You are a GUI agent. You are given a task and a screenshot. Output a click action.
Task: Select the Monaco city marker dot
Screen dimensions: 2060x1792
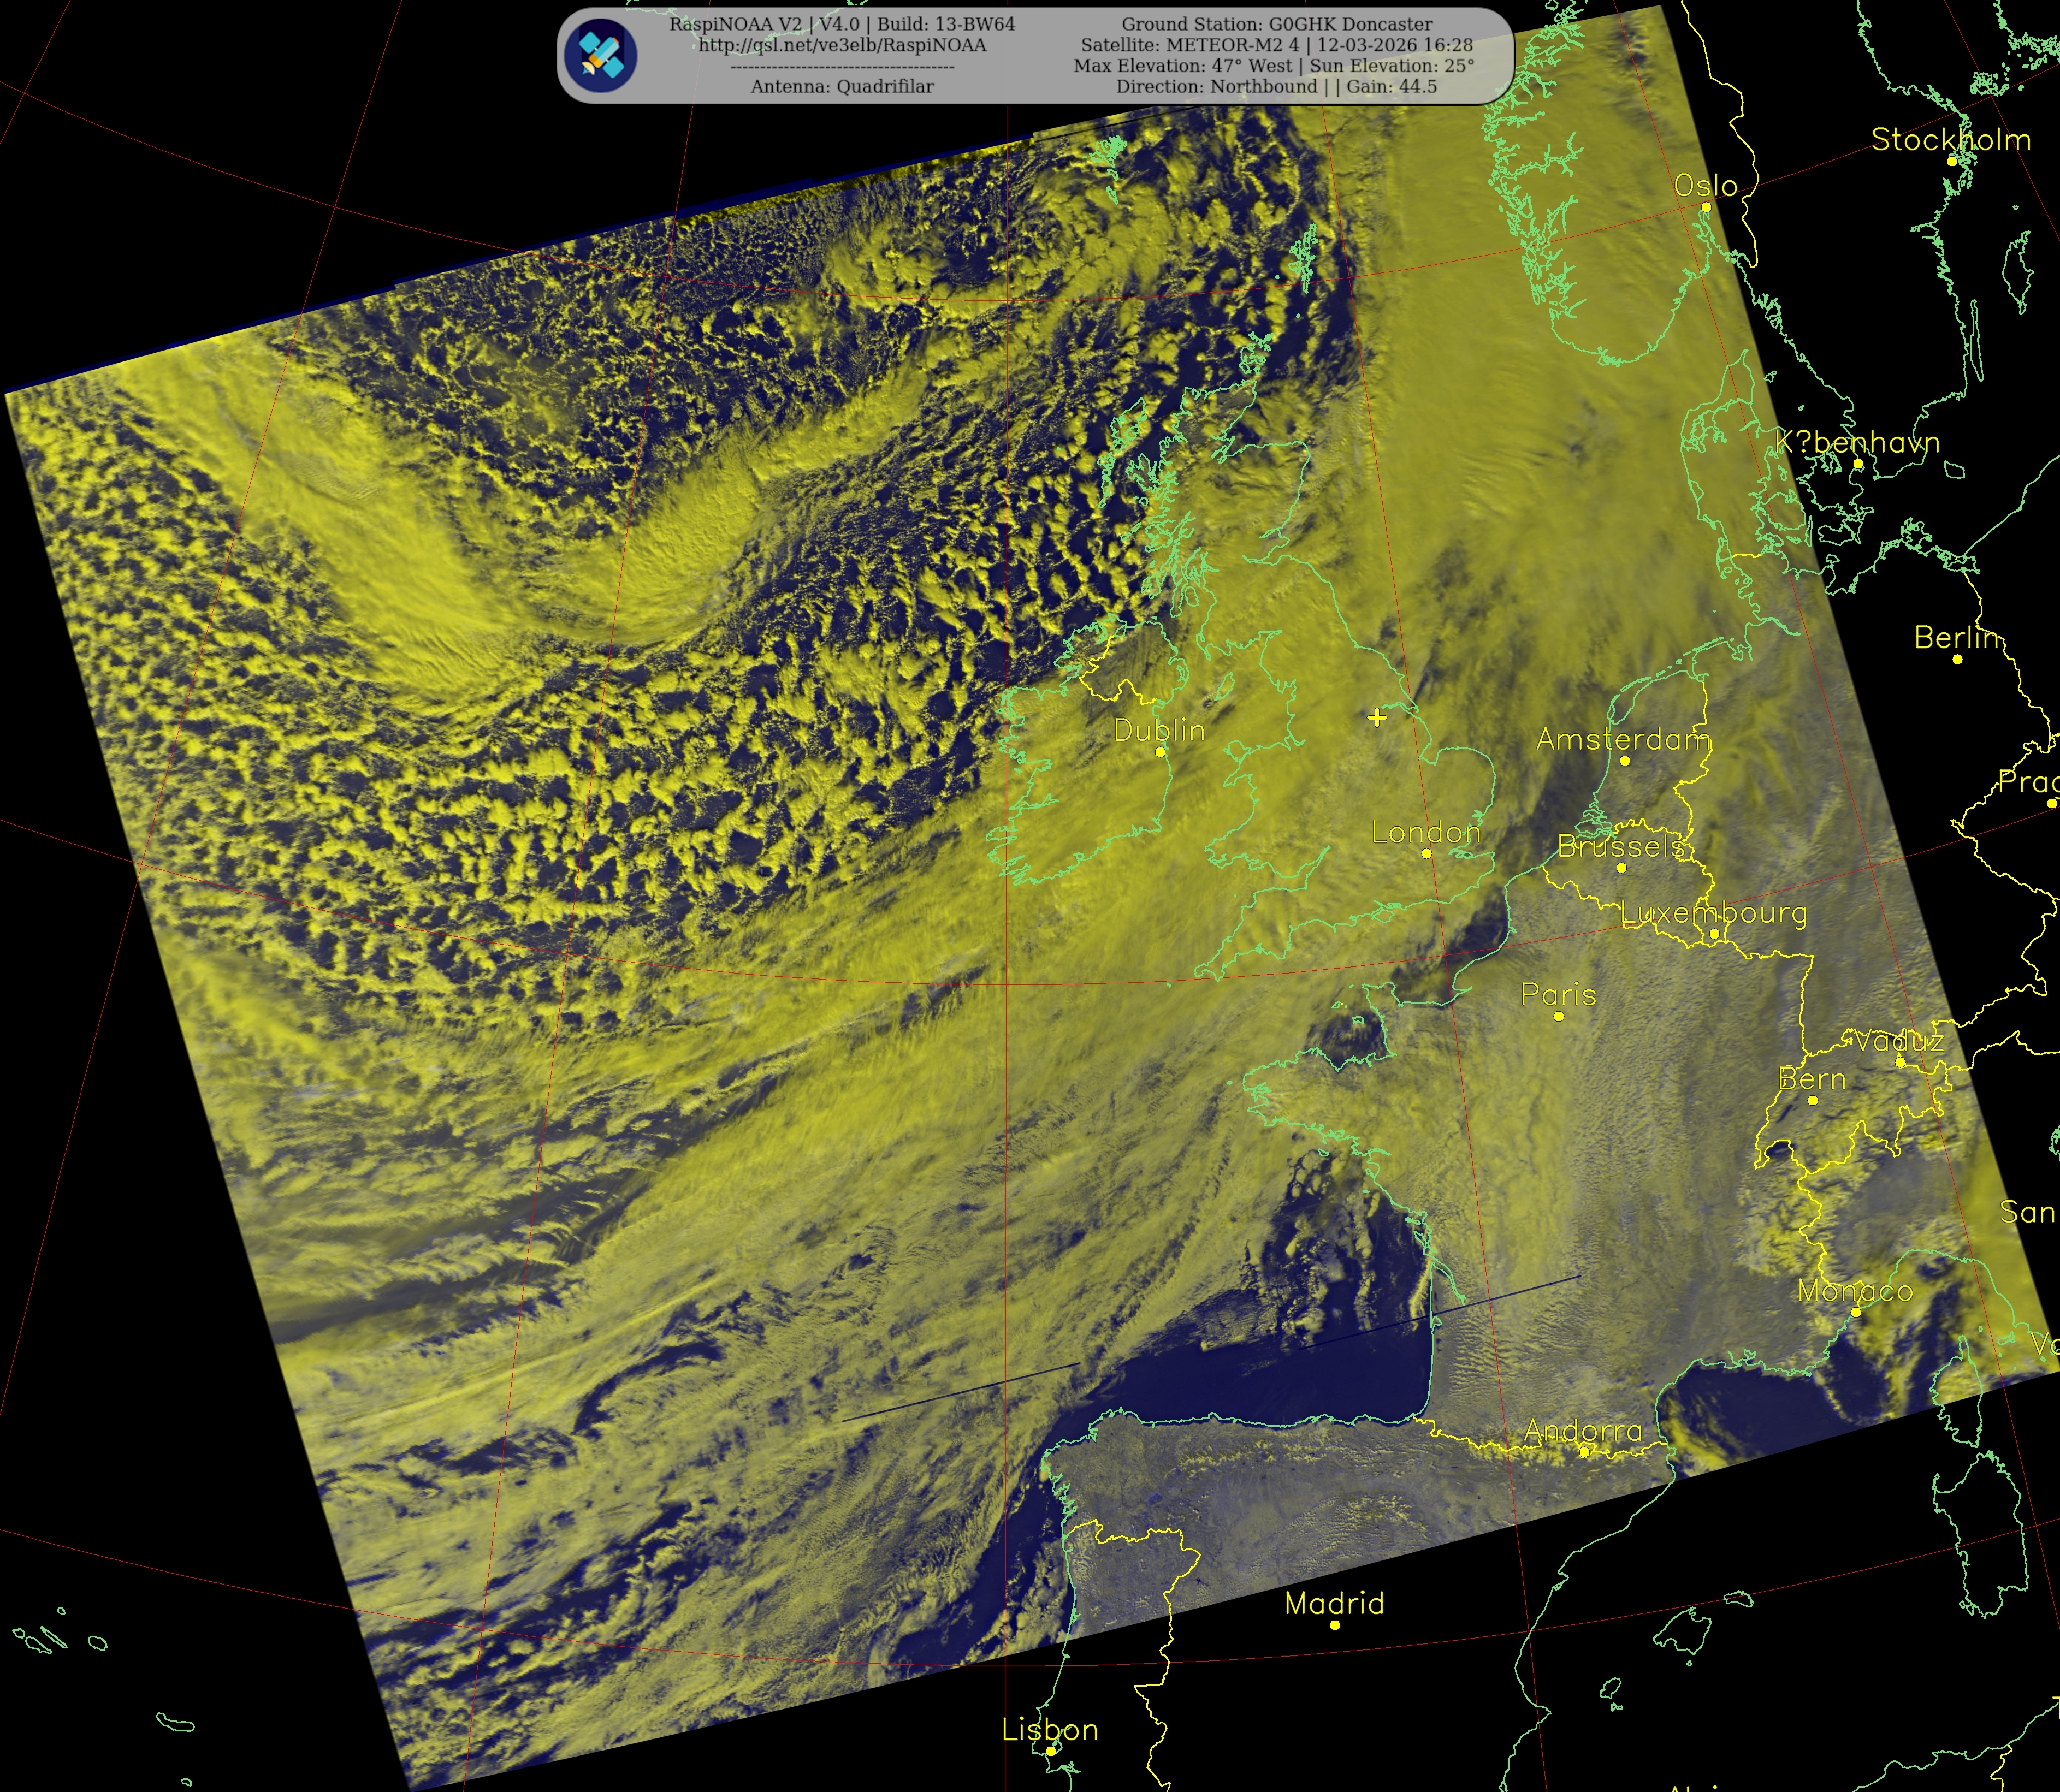pos(1855,1312)
